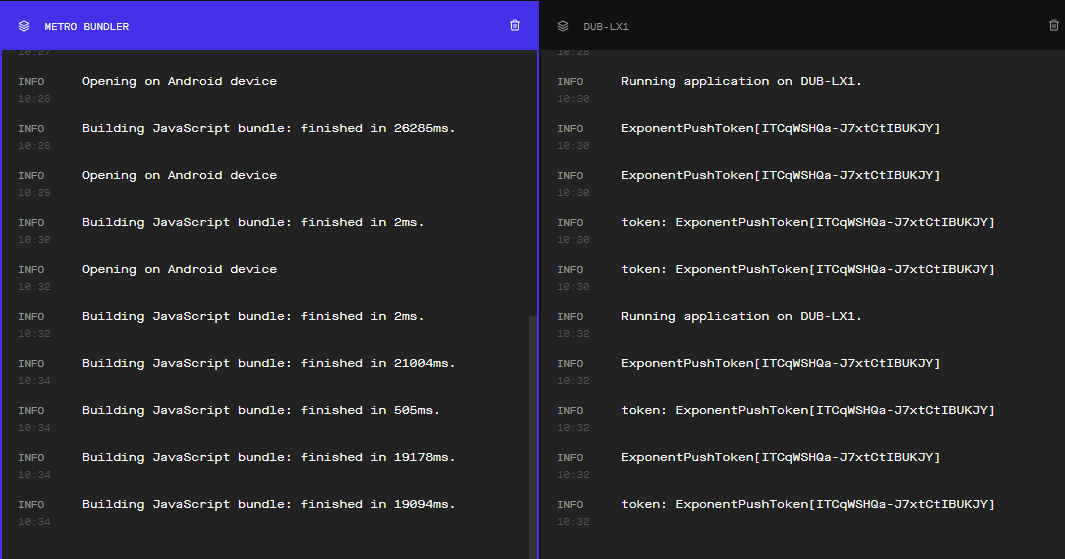The image size is (1065, 559).
Task: Click the 10:29 timestamp in Metro Bundler
Action: tap(34, 193)
